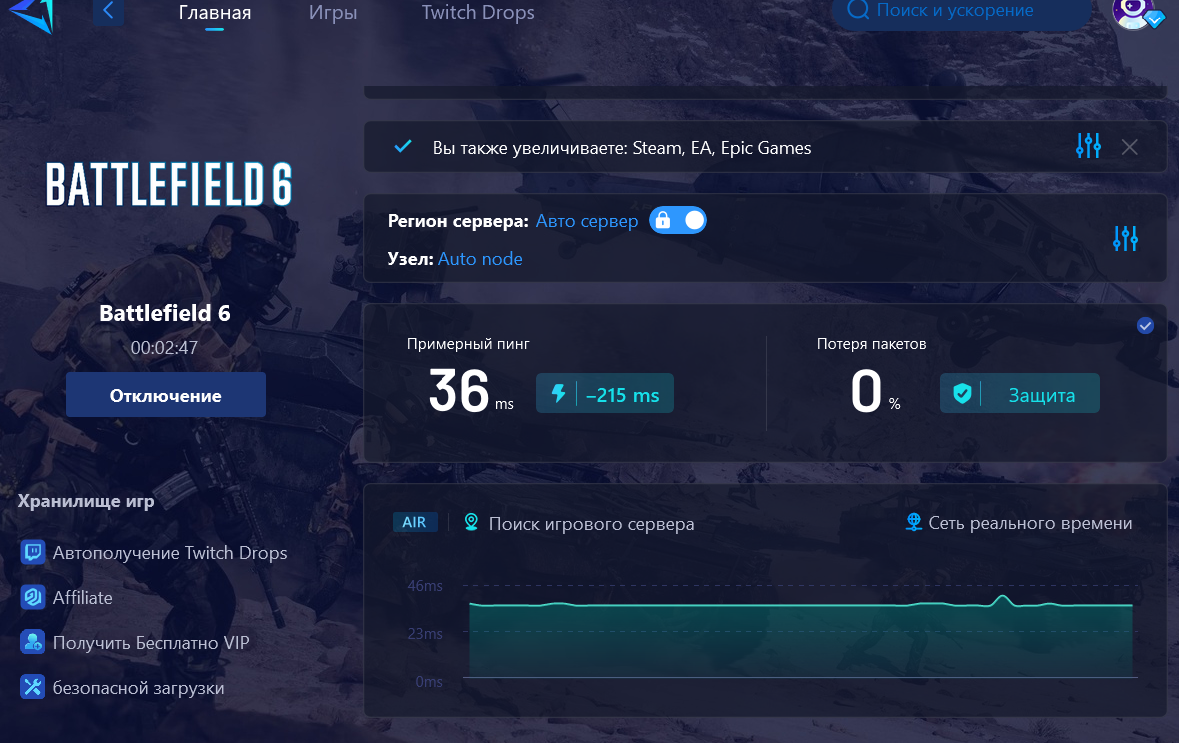The height and width of the screenshot is (743, 1179).
Task: Click the Примерный пинг label
Action: tap(468, 344)
